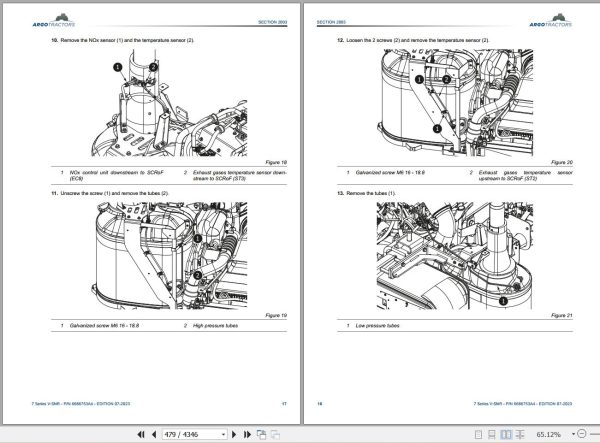Click the previous view icon
The height and width of the screenshot is (443, 600).
click(x=261, y=434)
